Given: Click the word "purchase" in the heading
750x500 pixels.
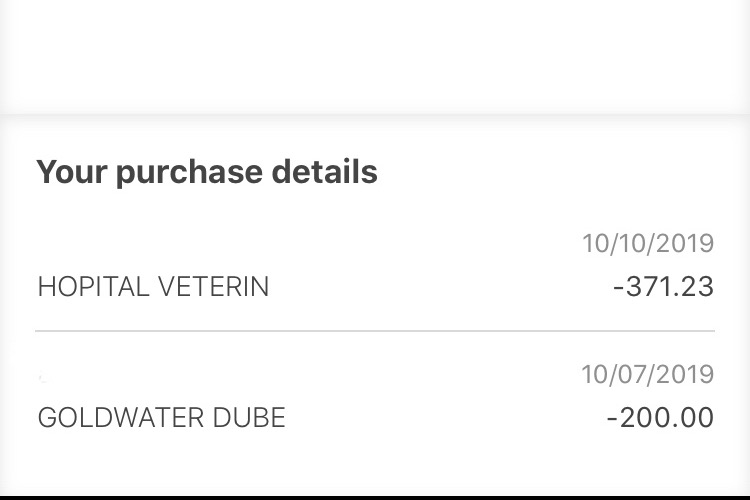Looking at the screenshot, I should click(189, 173).
